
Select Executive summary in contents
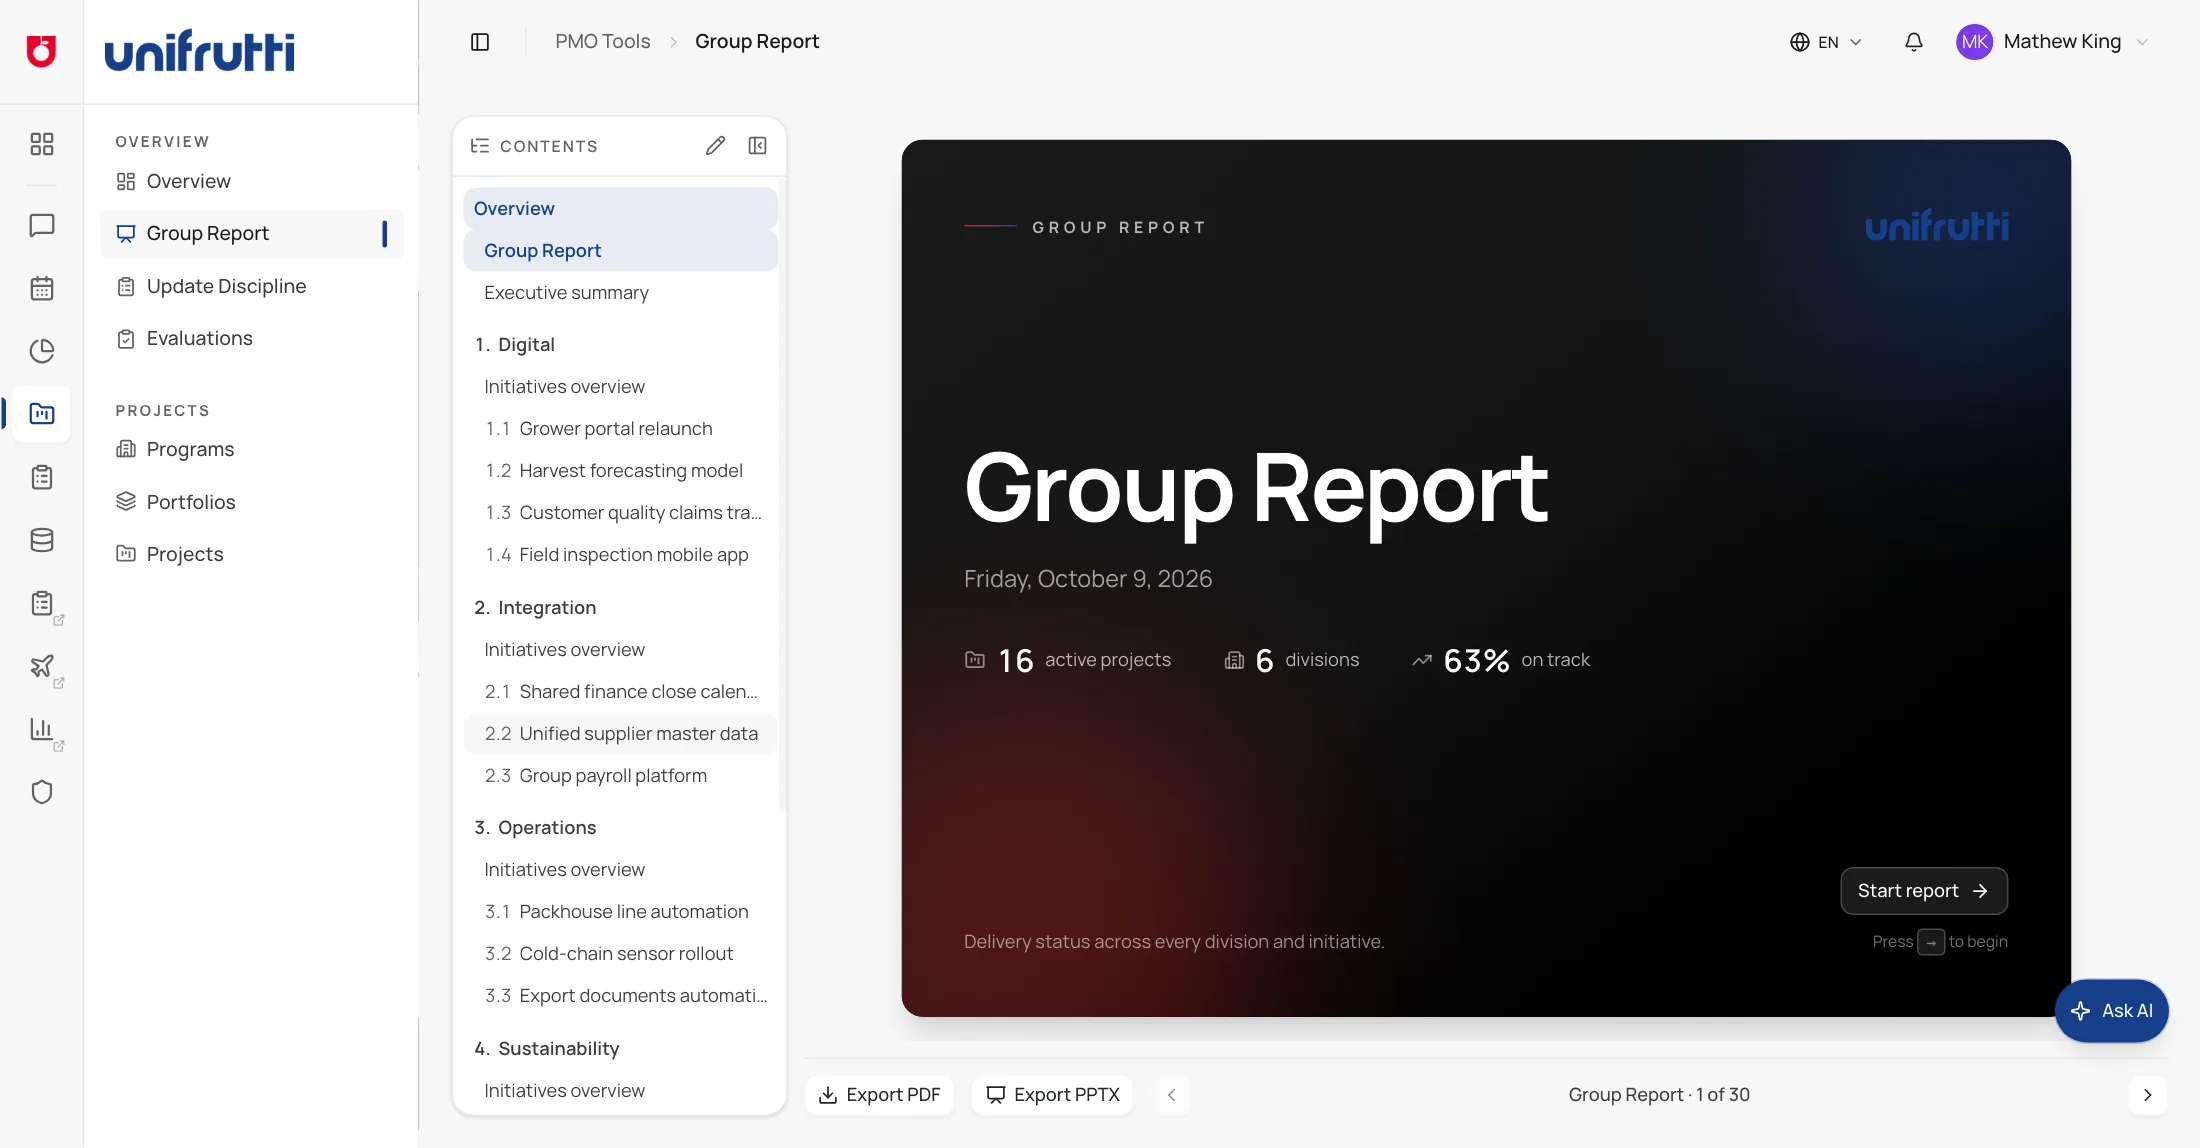coord(620,292)
